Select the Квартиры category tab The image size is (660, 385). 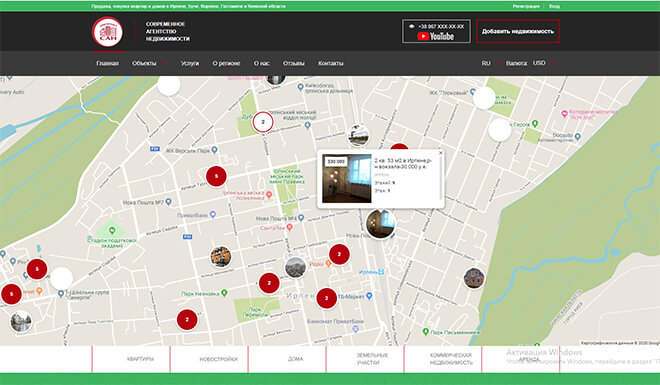tap(141, 359)
